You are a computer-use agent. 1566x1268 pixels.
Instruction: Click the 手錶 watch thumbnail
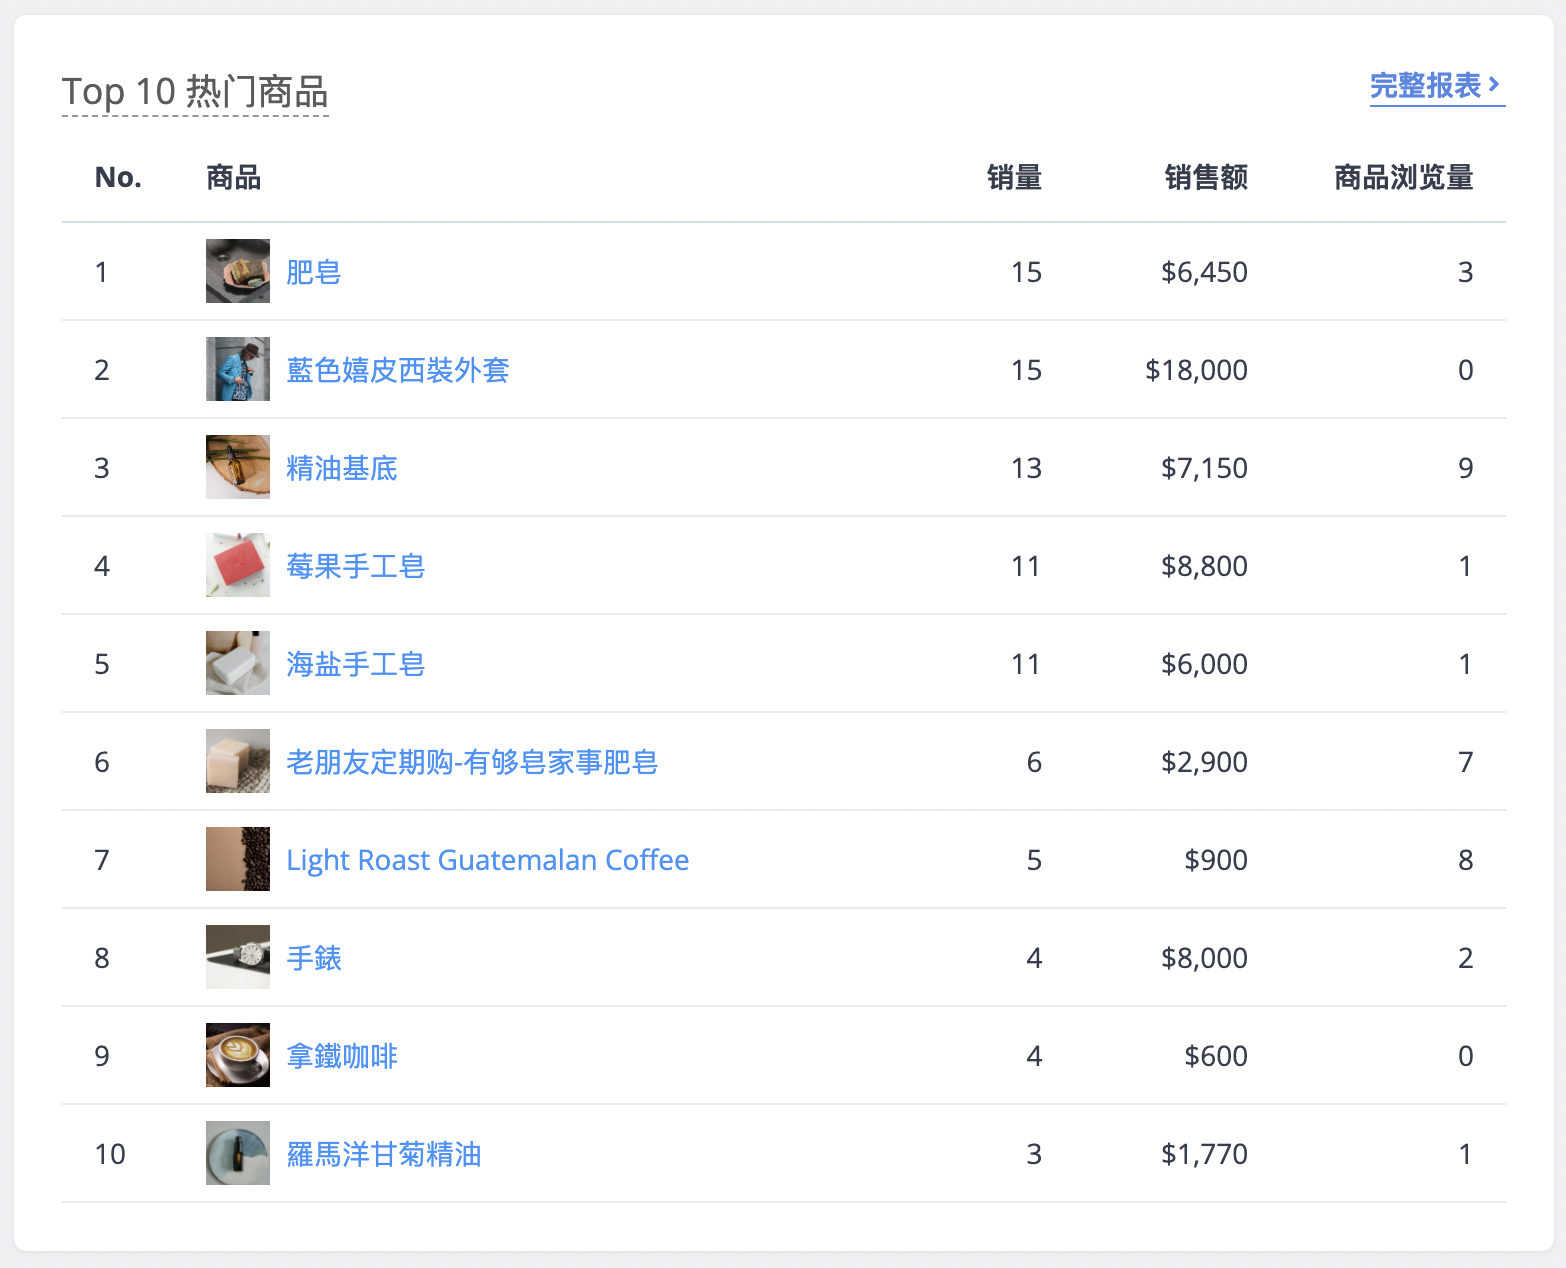coord(238,957)
